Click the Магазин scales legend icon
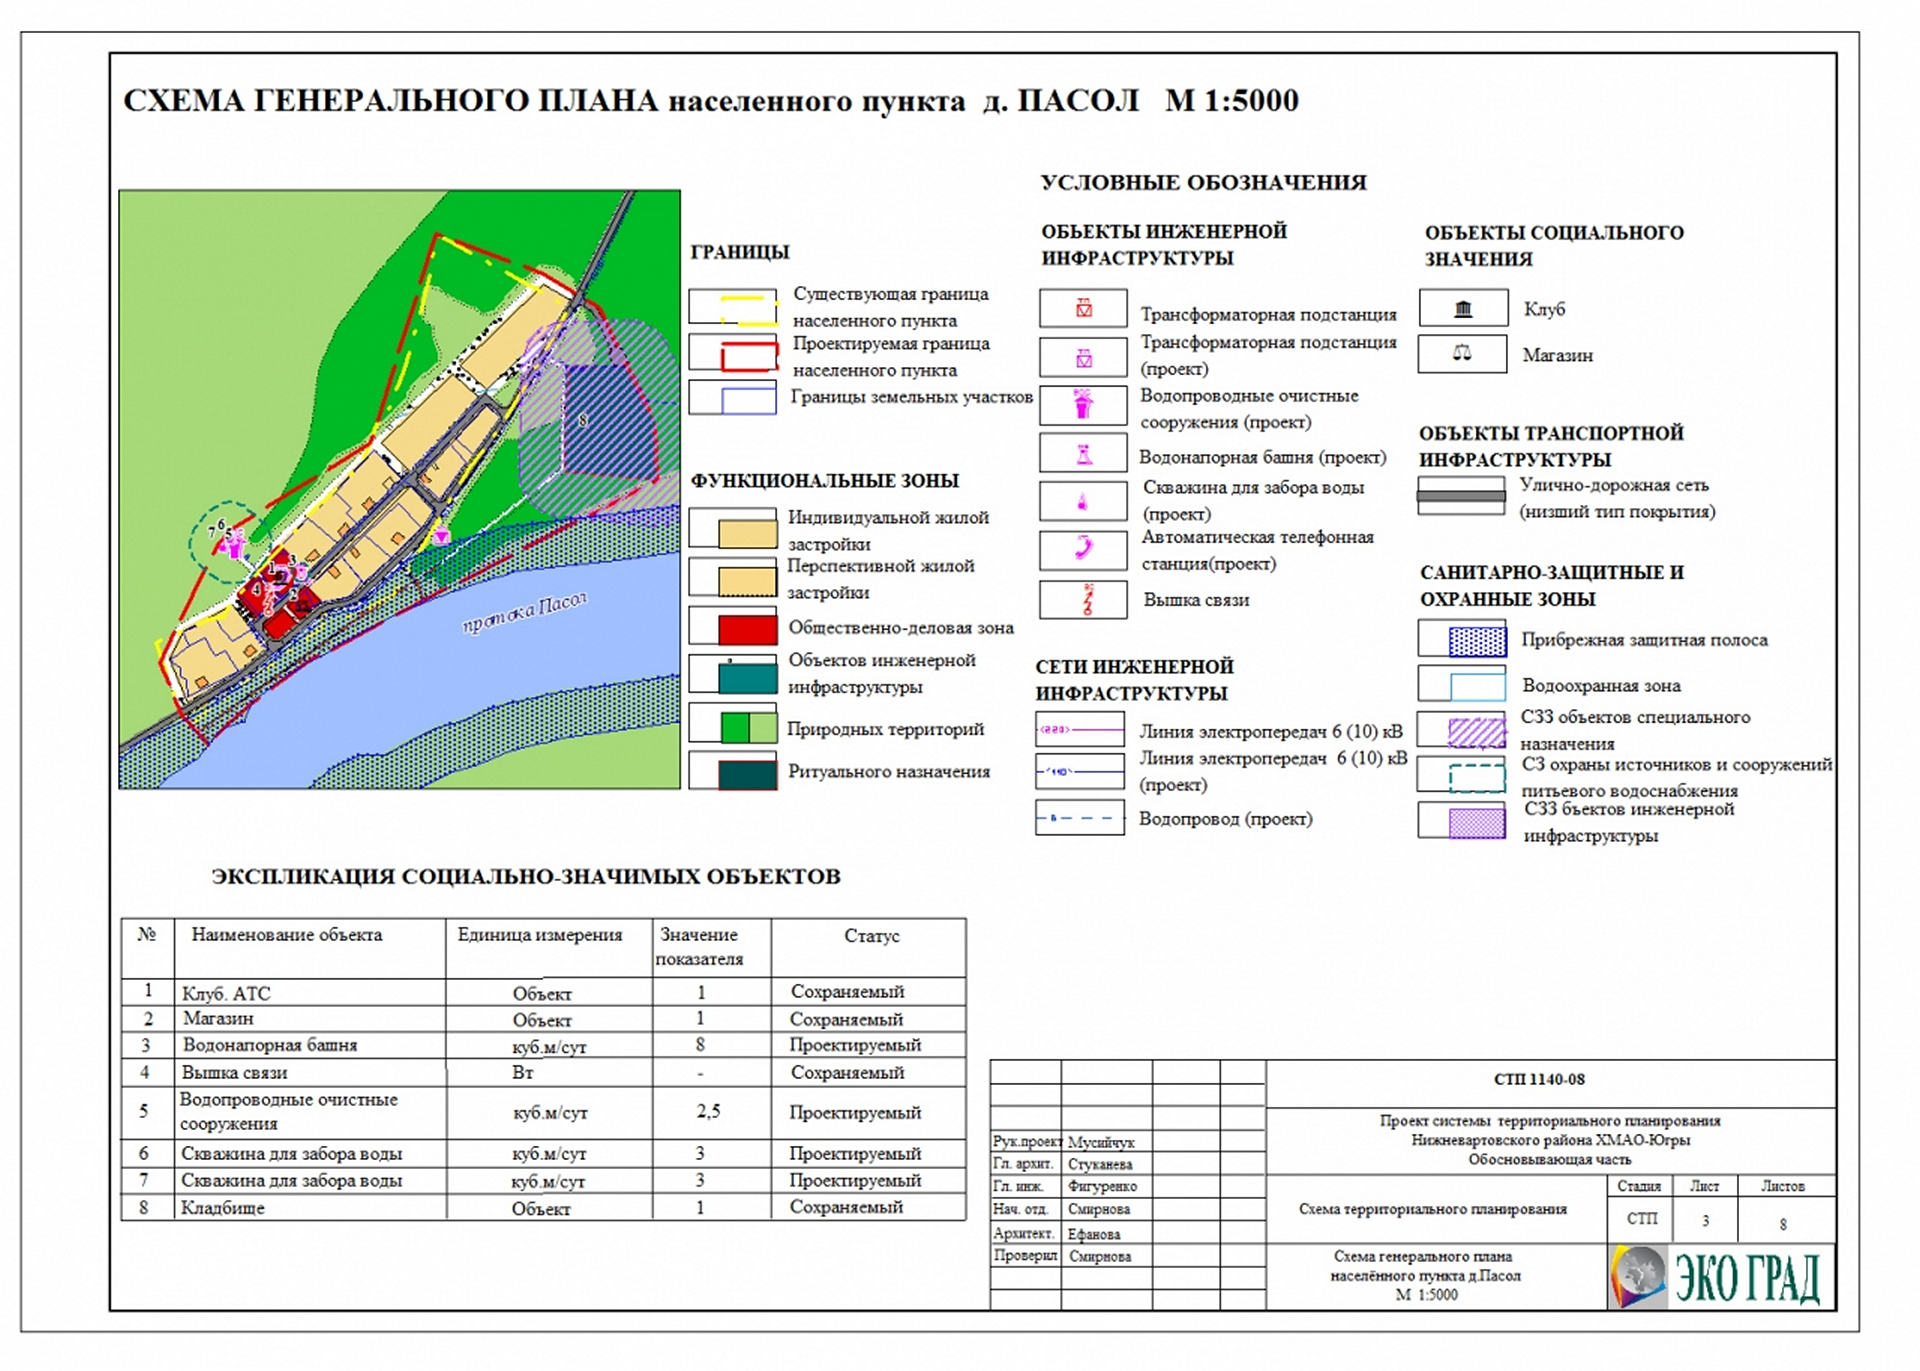This screenshot has width=1920, height=1371. pos(1463,354)
